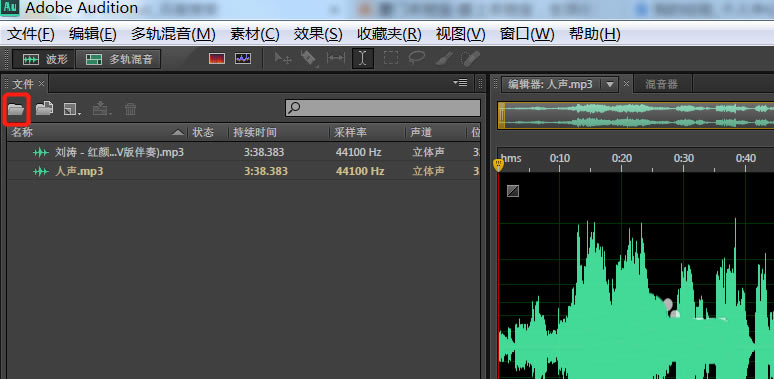774x379 pixels.
Task: Click the 0:30 mark on timeline ruler
Action: pyautogui.click(x=684, y=158)
